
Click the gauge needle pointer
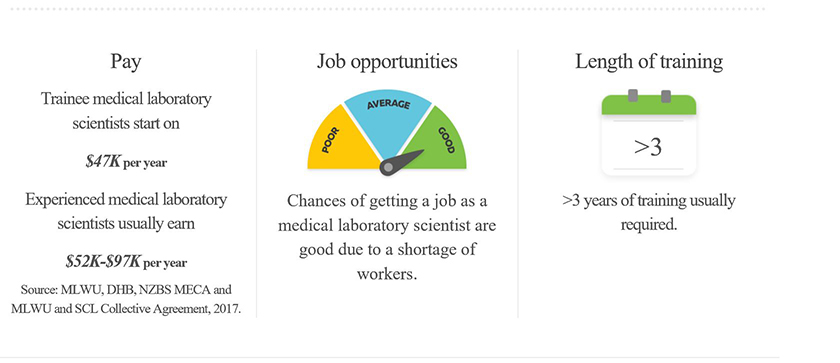point(402,162)
